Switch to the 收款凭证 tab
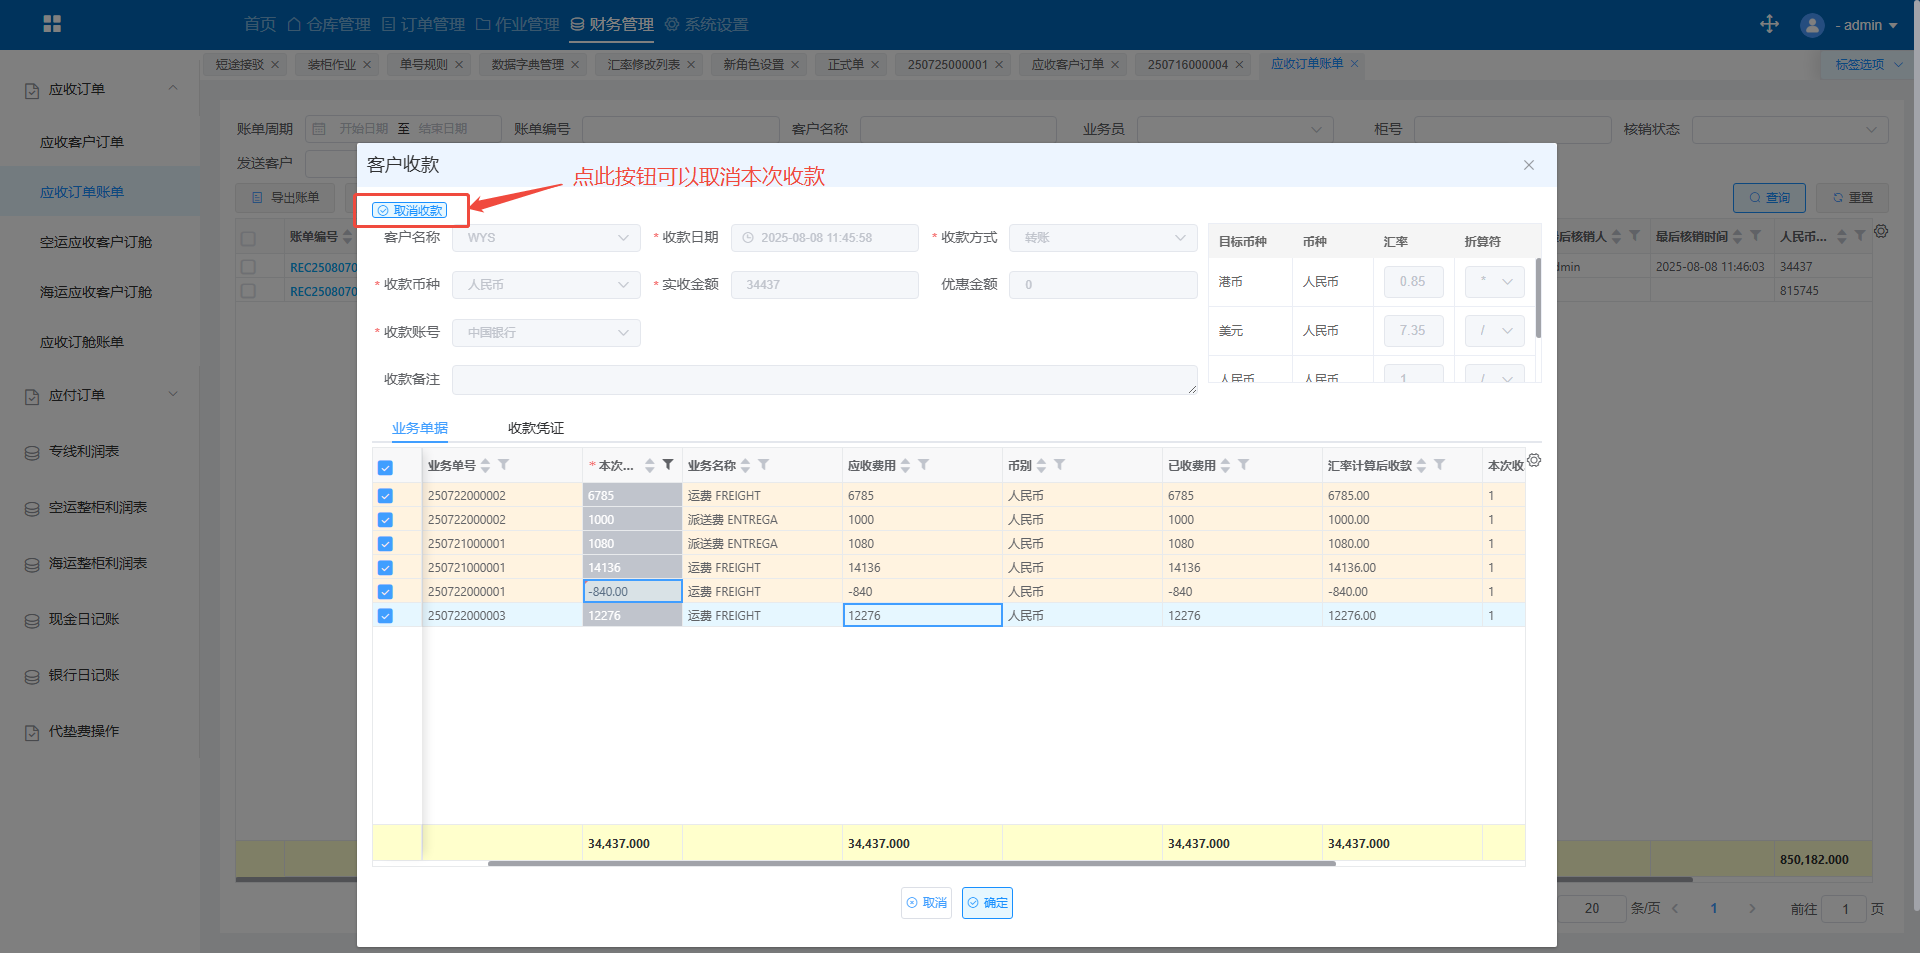1920x953 pixels. [x=536, y=428]
